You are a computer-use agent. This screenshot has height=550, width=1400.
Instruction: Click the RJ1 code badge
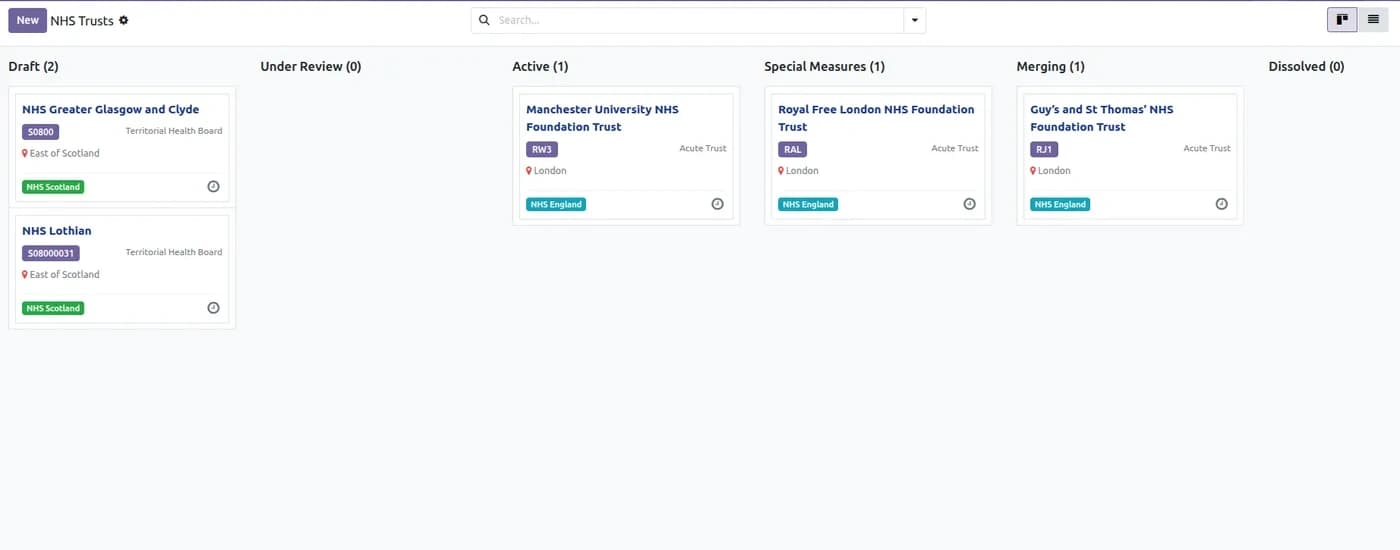(1044, 149)
